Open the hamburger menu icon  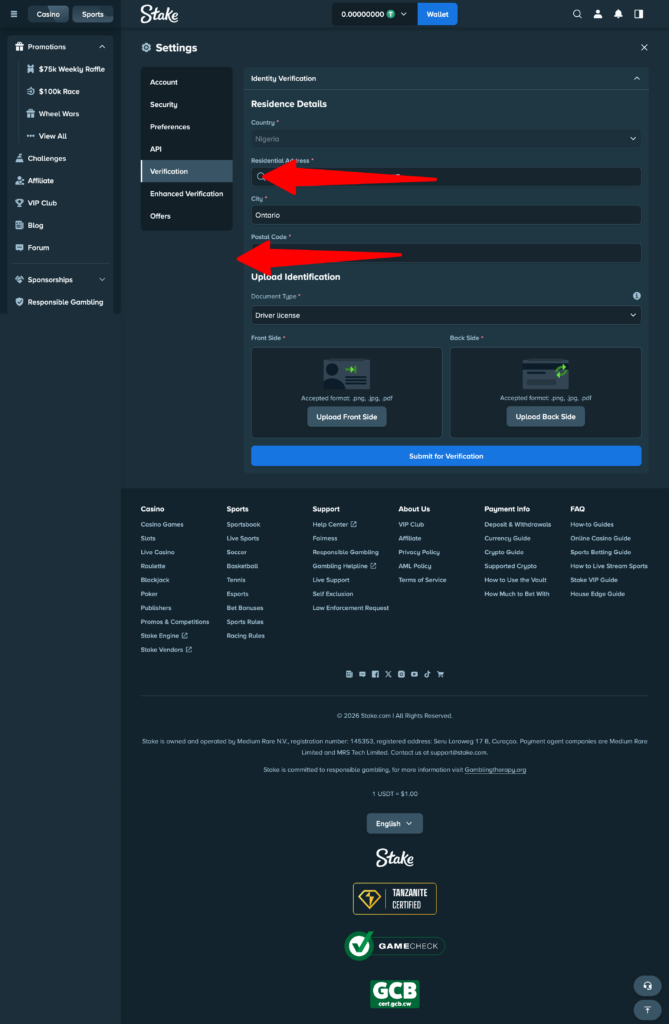tap(14, 14)
